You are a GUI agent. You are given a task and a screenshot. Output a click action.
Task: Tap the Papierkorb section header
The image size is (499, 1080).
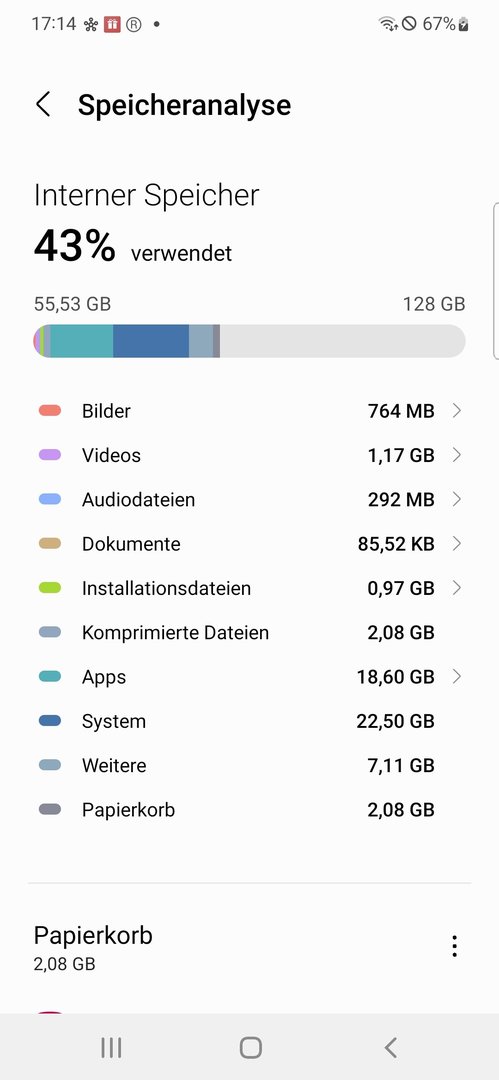(93, 935)
